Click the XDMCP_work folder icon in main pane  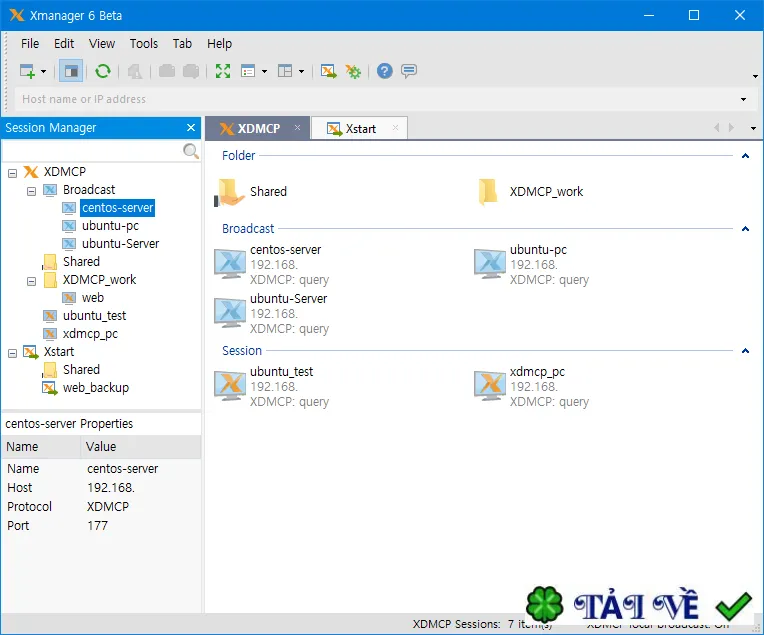click(488, 192)
